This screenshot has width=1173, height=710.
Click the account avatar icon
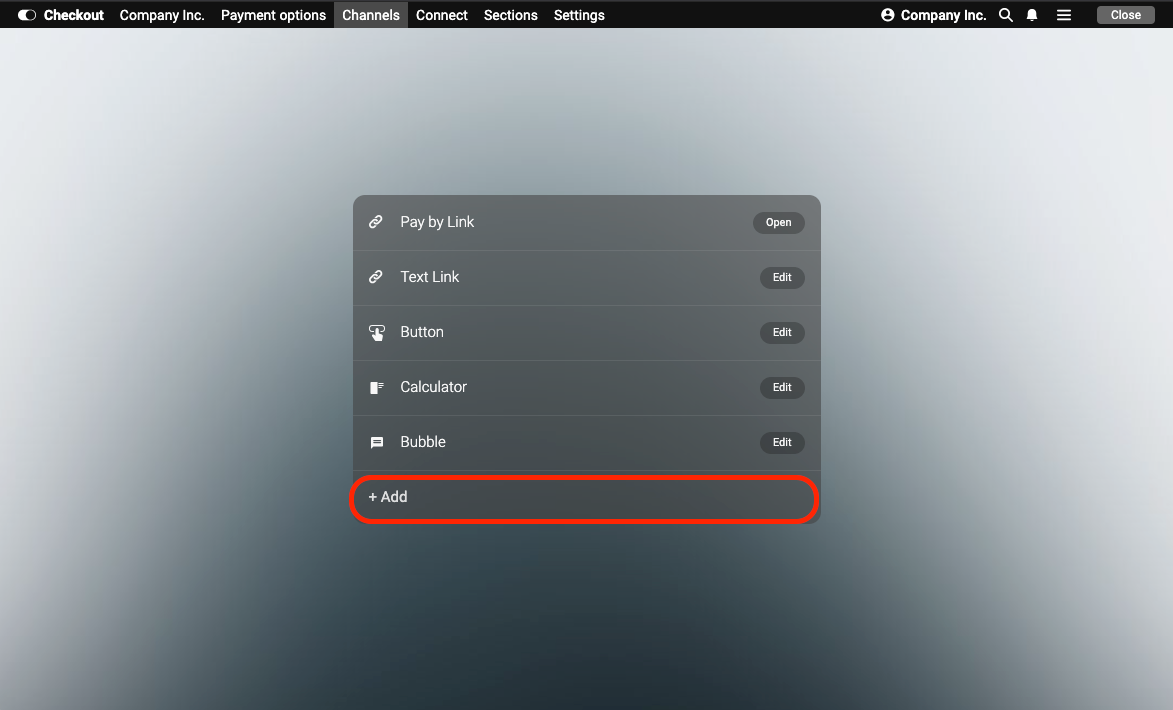tap(888, 15)
